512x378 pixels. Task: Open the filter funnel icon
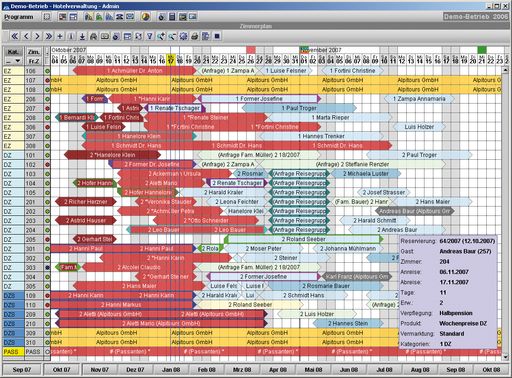pos(150,36)
